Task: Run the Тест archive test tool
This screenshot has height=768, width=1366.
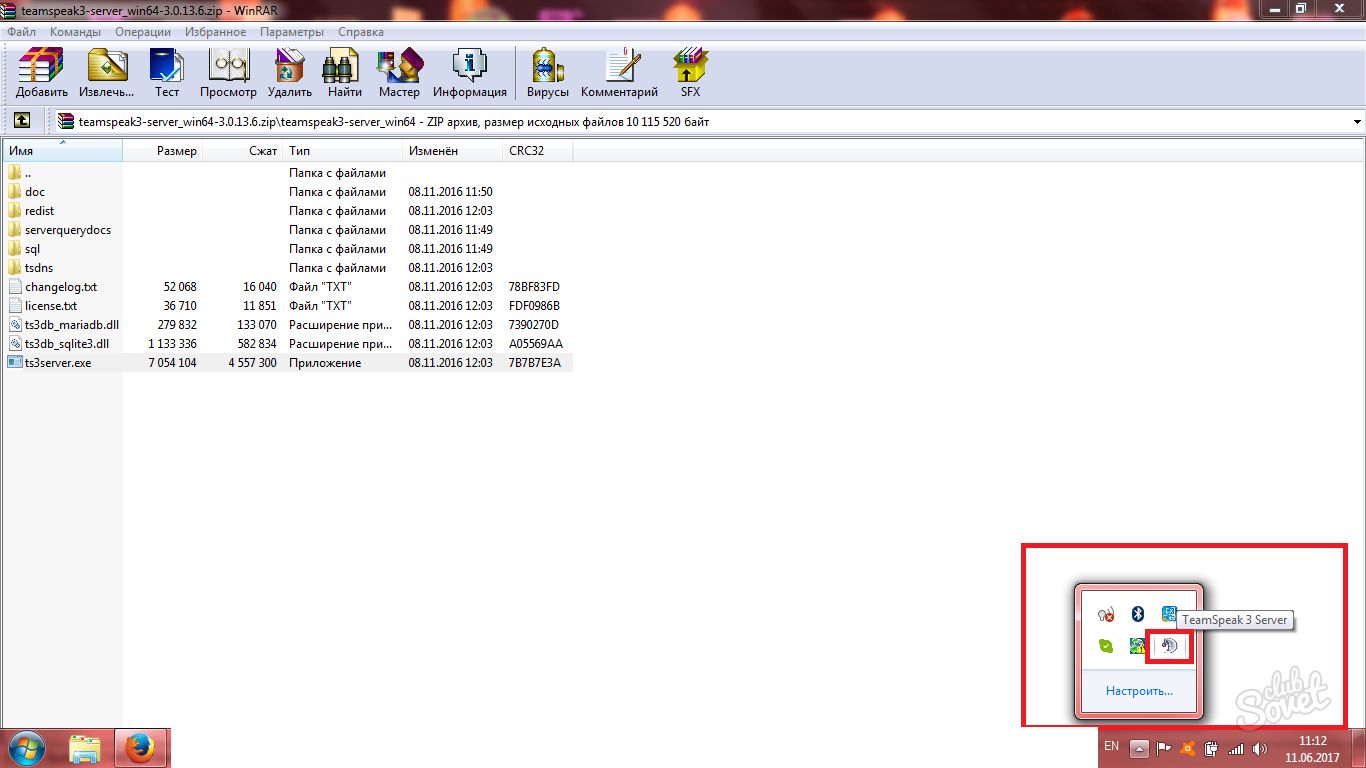Action: [x=166, y=74]
